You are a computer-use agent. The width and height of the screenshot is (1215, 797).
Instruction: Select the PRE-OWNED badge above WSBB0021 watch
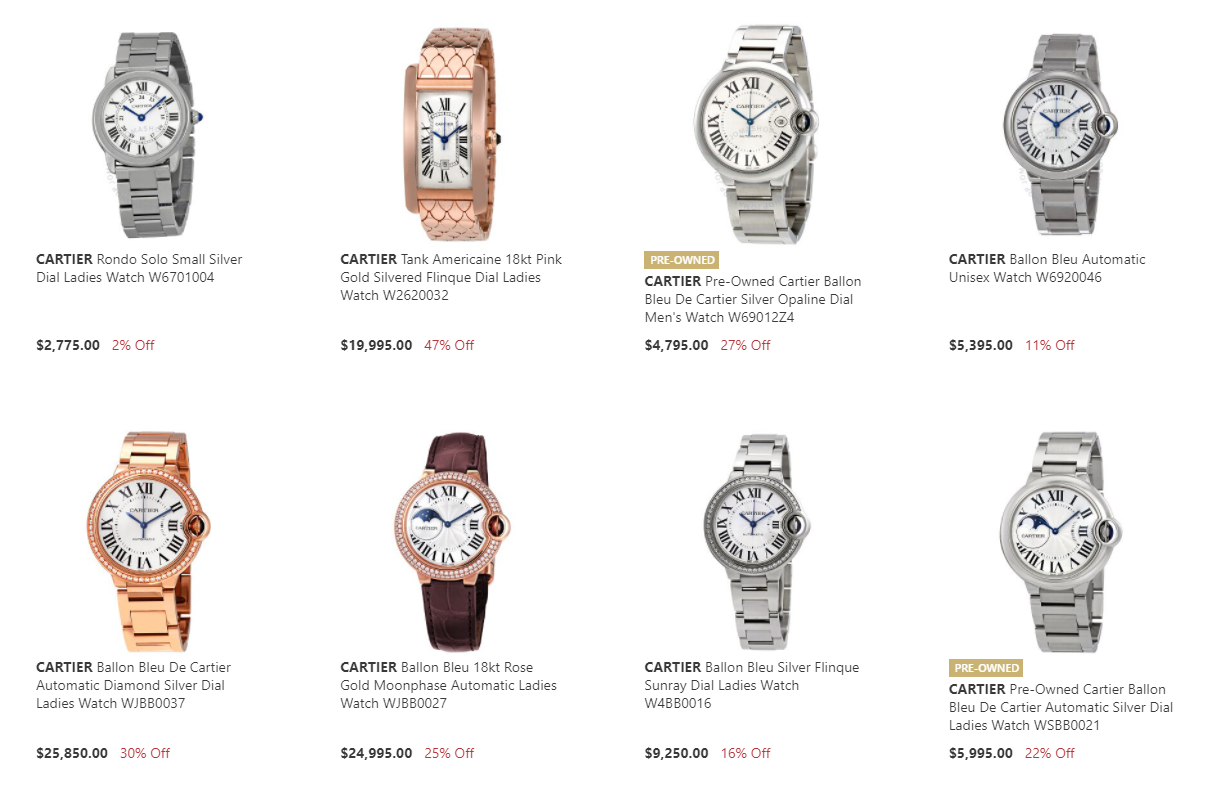click(986, 668)
